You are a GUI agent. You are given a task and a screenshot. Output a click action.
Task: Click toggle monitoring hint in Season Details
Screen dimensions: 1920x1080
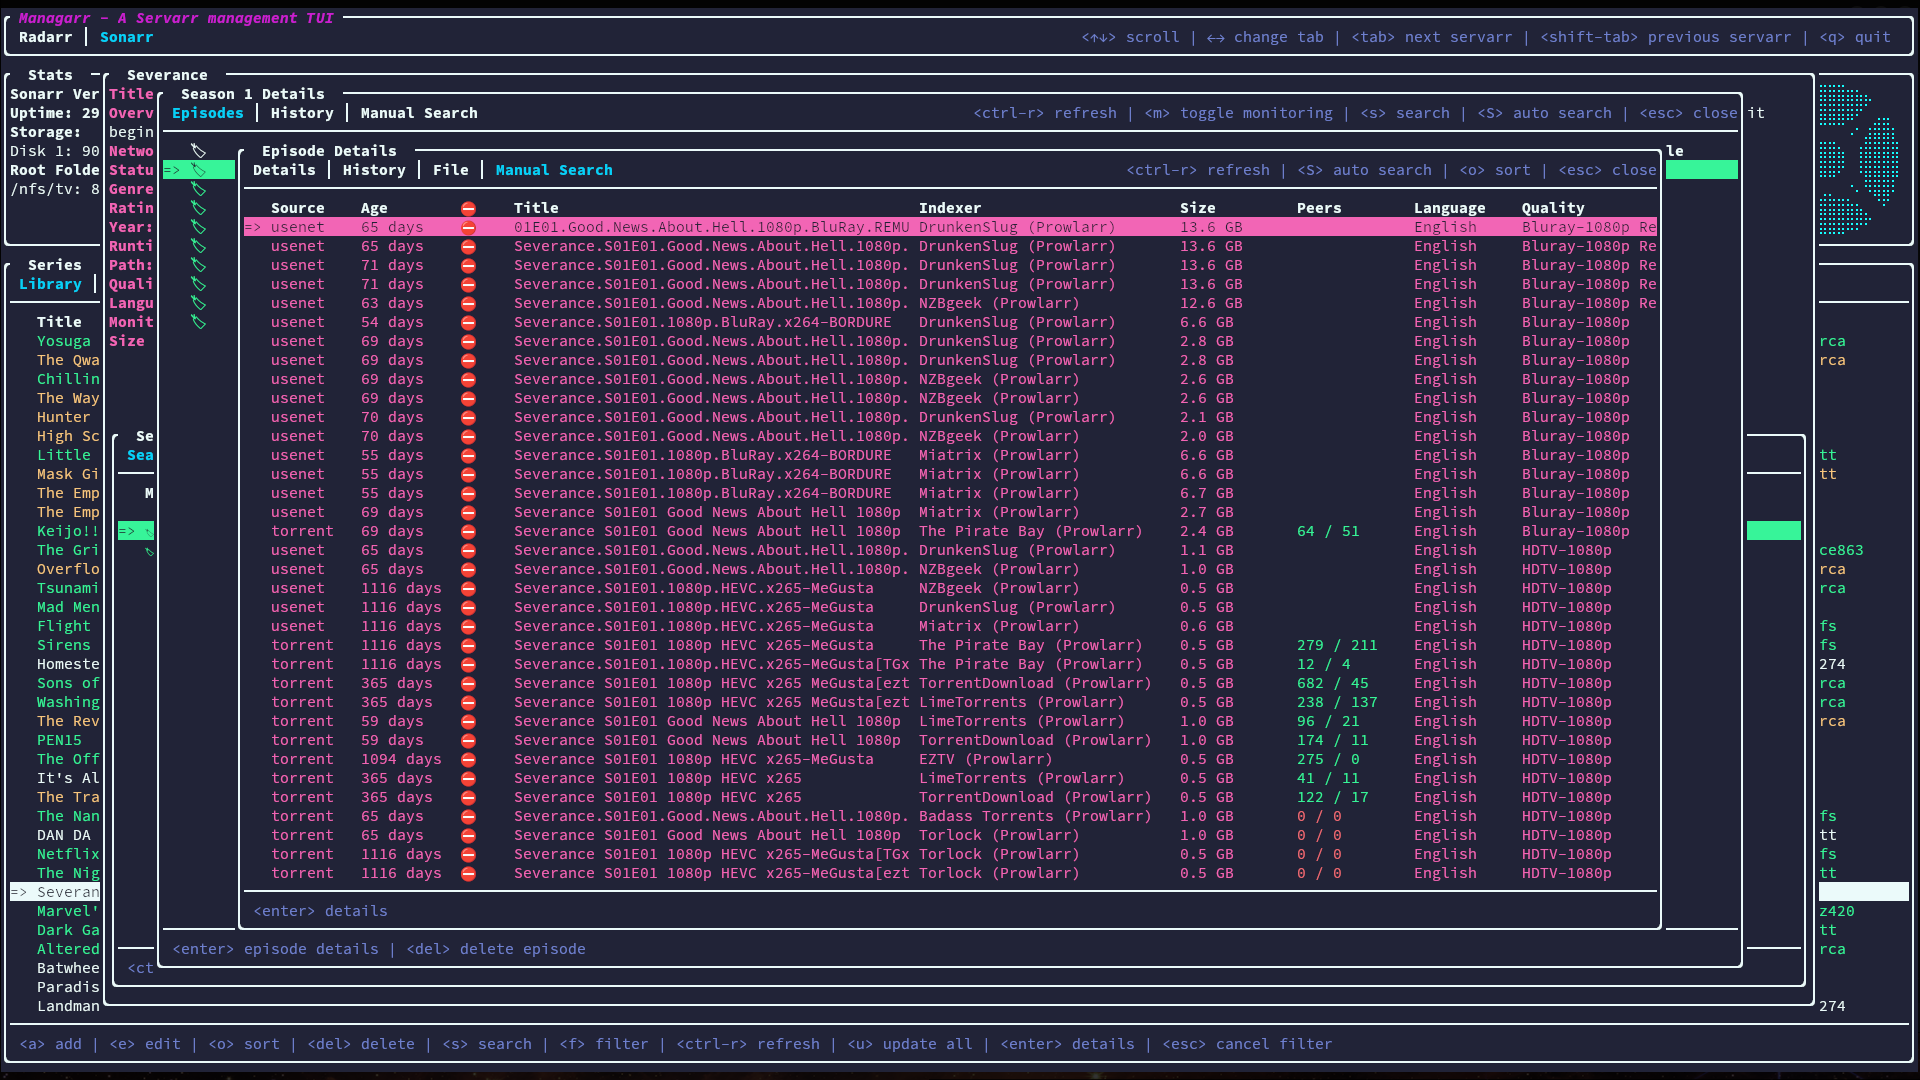coord(1238,113)
